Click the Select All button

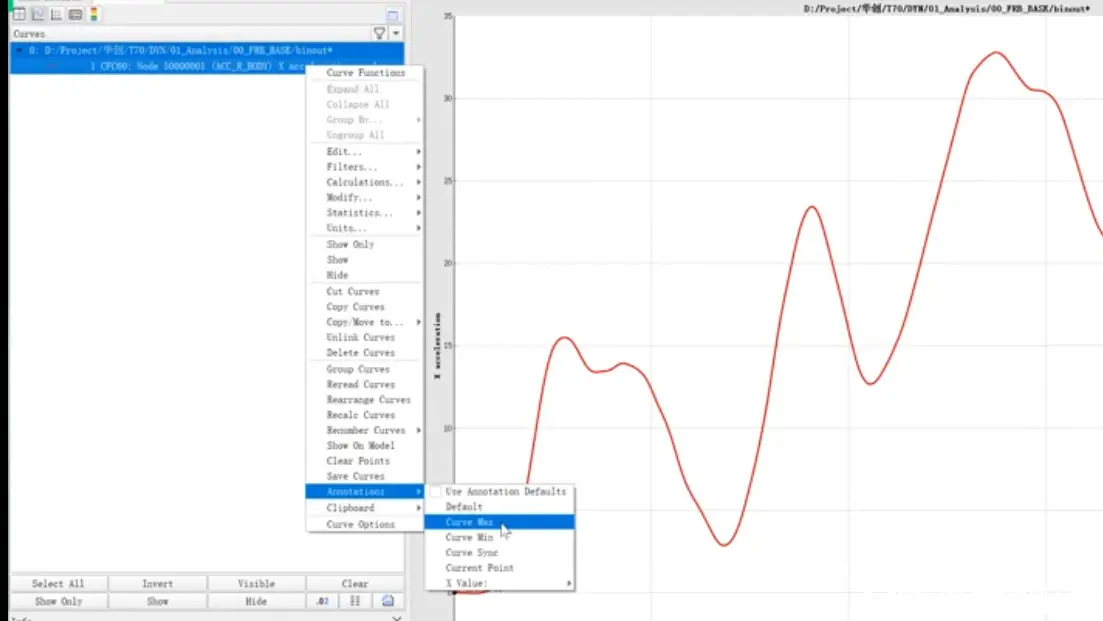point(58,584)
